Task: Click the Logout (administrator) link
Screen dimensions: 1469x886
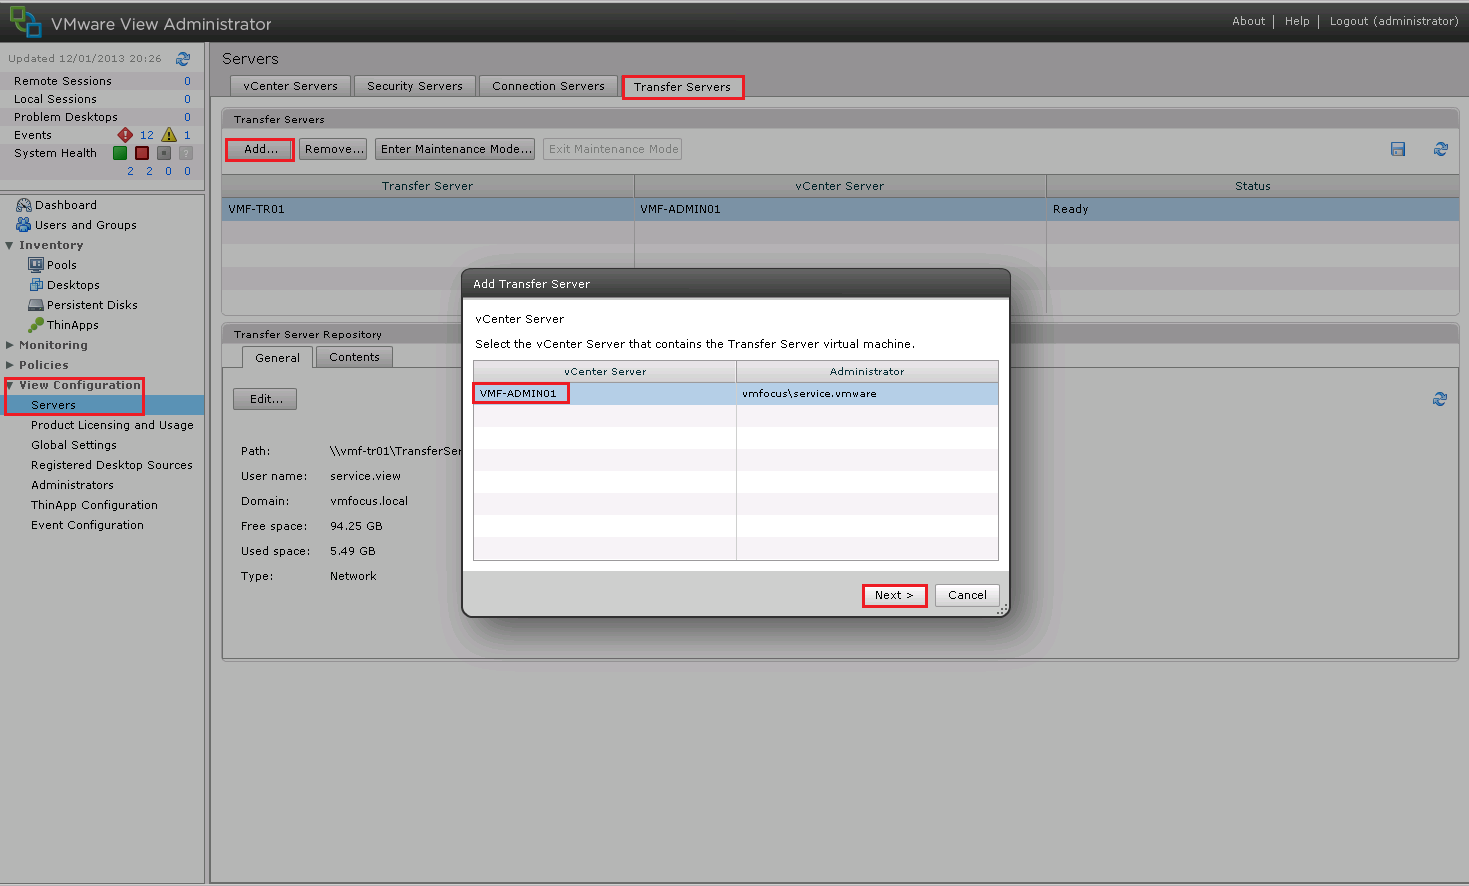Action: pyautogui.click(x=1393, y=21)
